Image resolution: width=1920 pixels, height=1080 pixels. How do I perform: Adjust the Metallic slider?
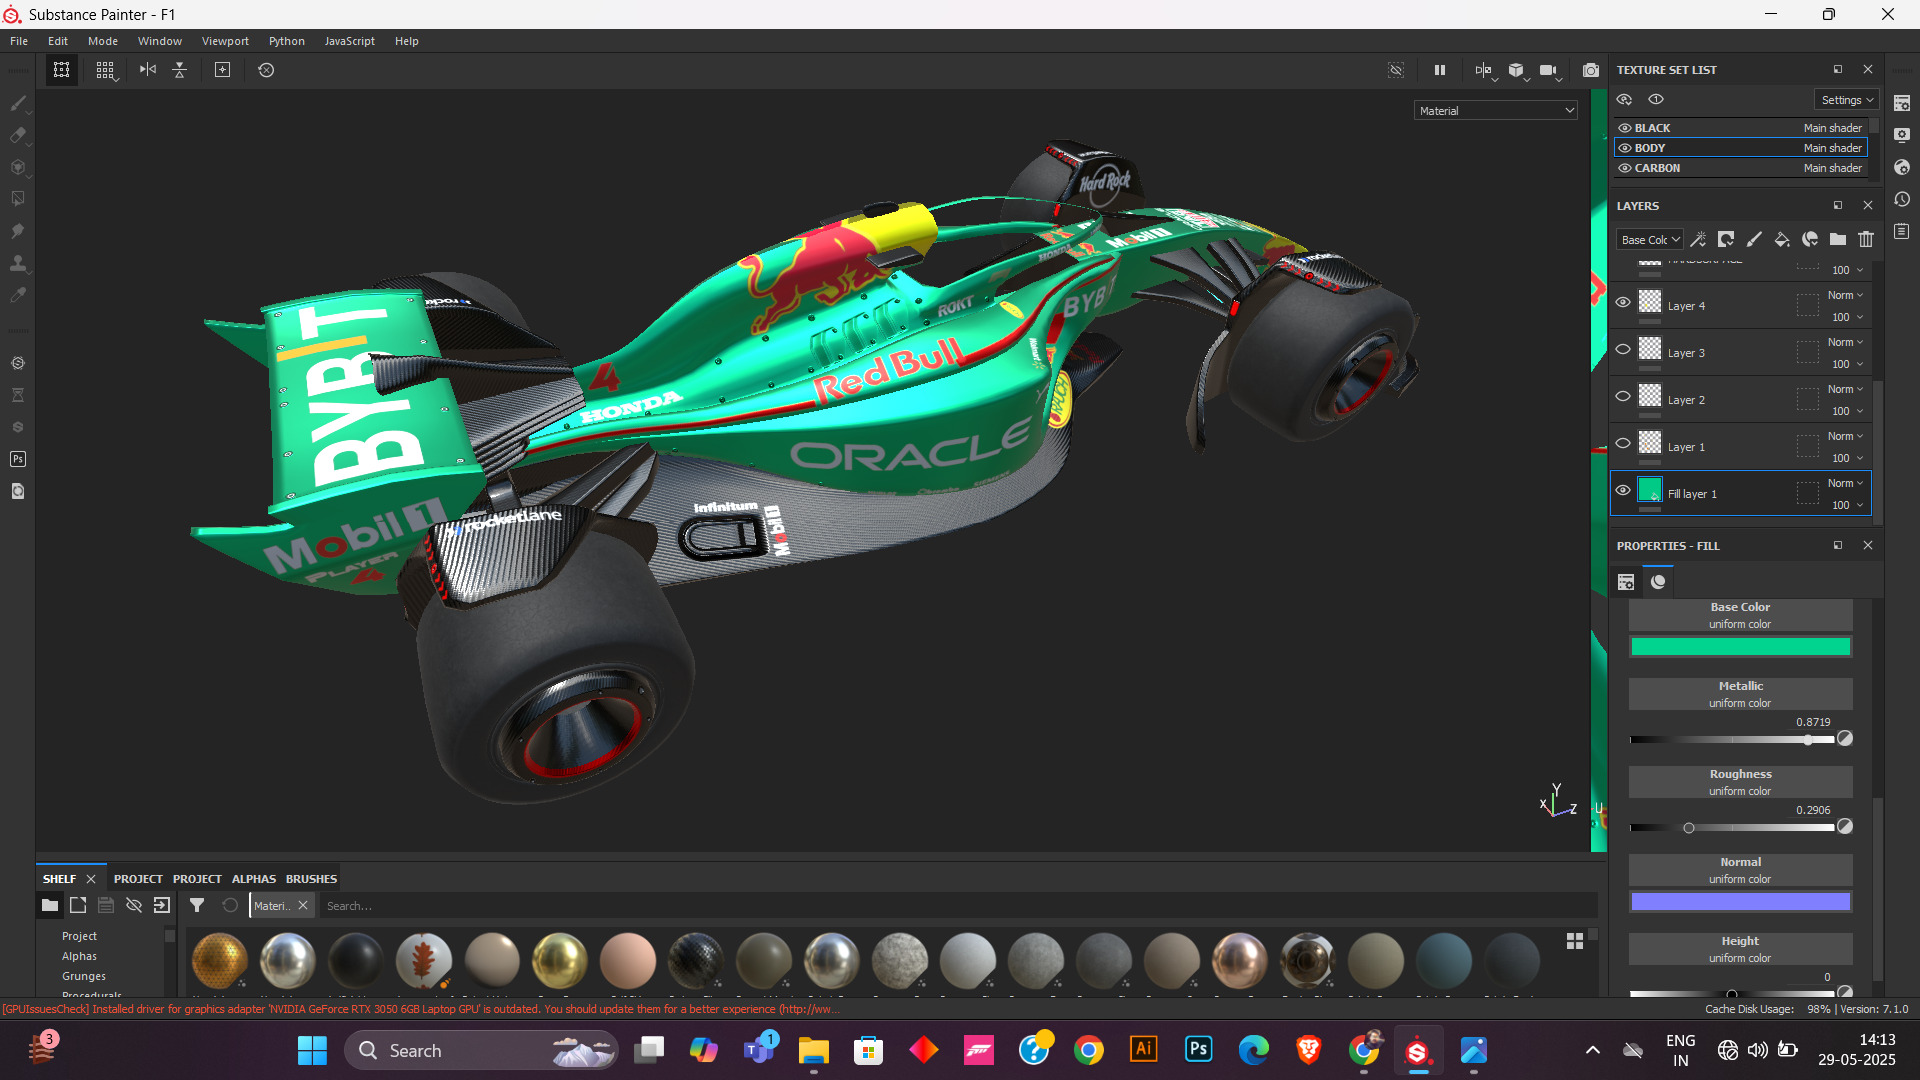coord(1732,740)
